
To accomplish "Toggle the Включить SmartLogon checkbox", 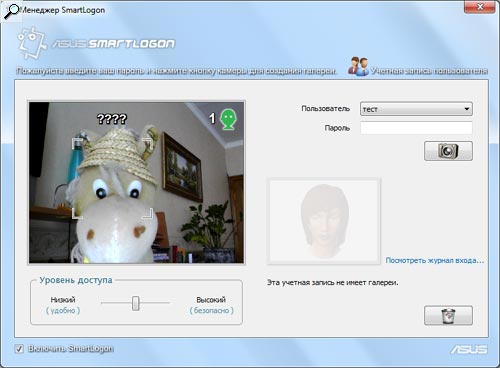I will coord(19,349).
